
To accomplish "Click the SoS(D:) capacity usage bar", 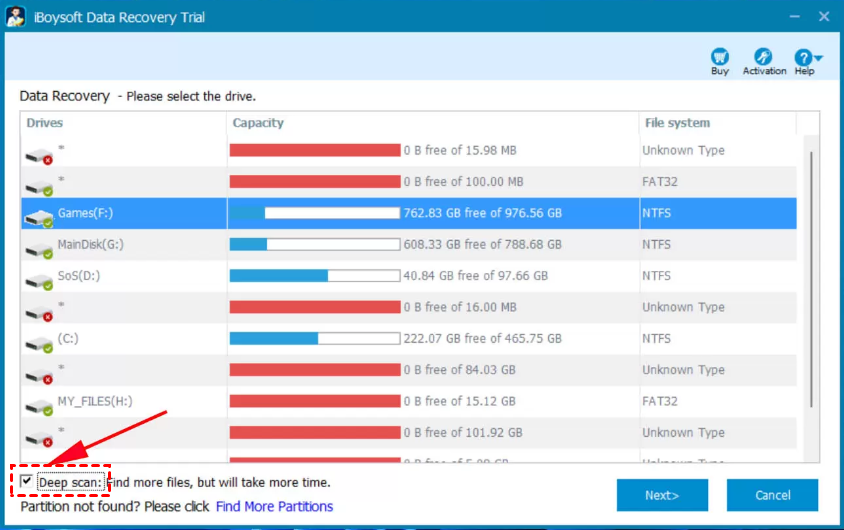I will 315,276.
